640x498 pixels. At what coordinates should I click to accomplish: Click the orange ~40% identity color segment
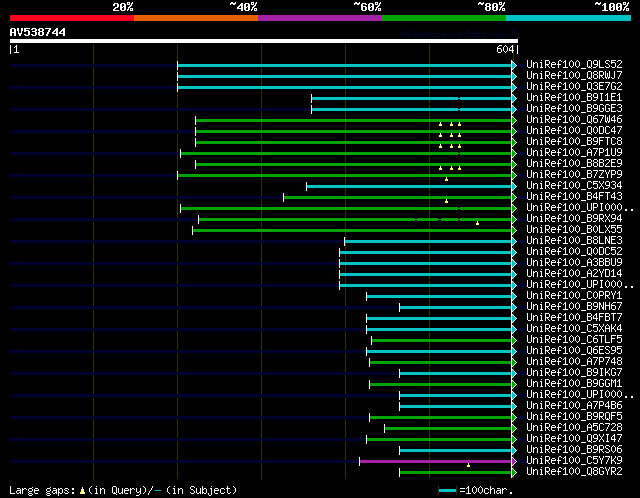click(x=196, y=18)
